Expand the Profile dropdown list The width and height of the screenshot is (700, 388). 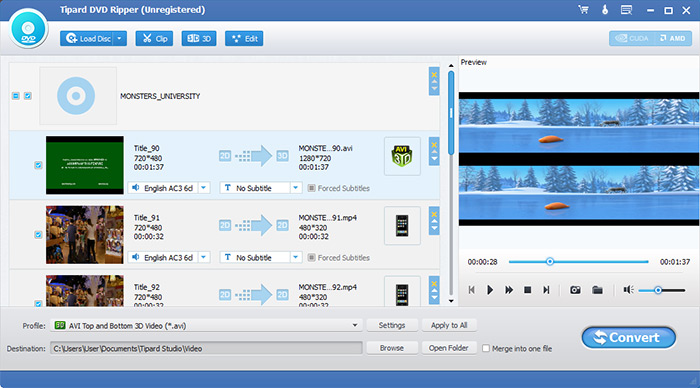coord(355,325)
